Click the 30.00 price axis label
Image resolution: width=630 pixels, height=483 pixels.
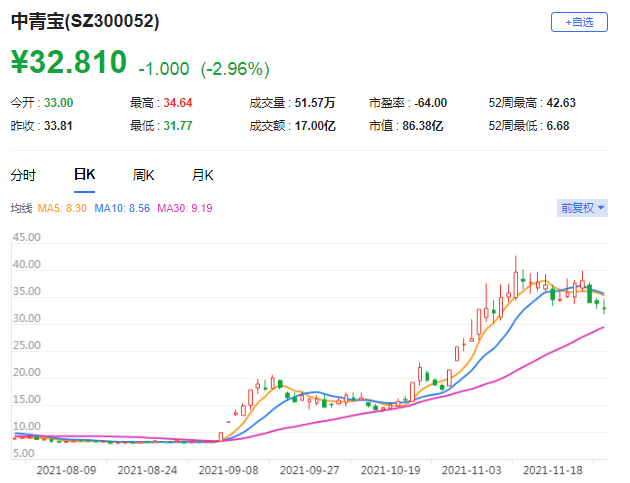pos(27,318)
